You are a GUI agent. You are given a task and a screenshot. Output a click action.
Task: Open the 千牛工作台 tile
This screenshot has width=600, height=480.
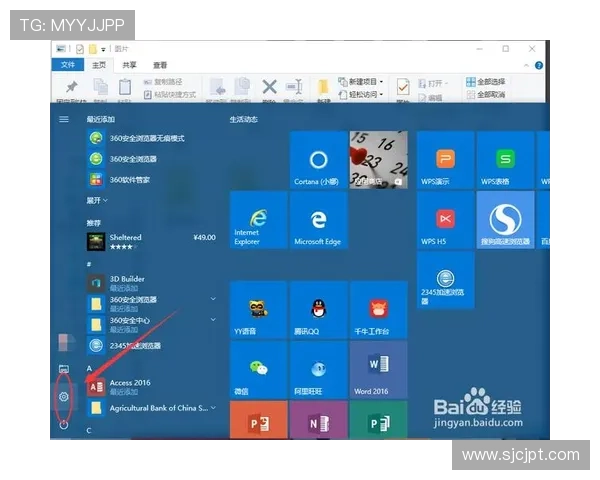378,310
